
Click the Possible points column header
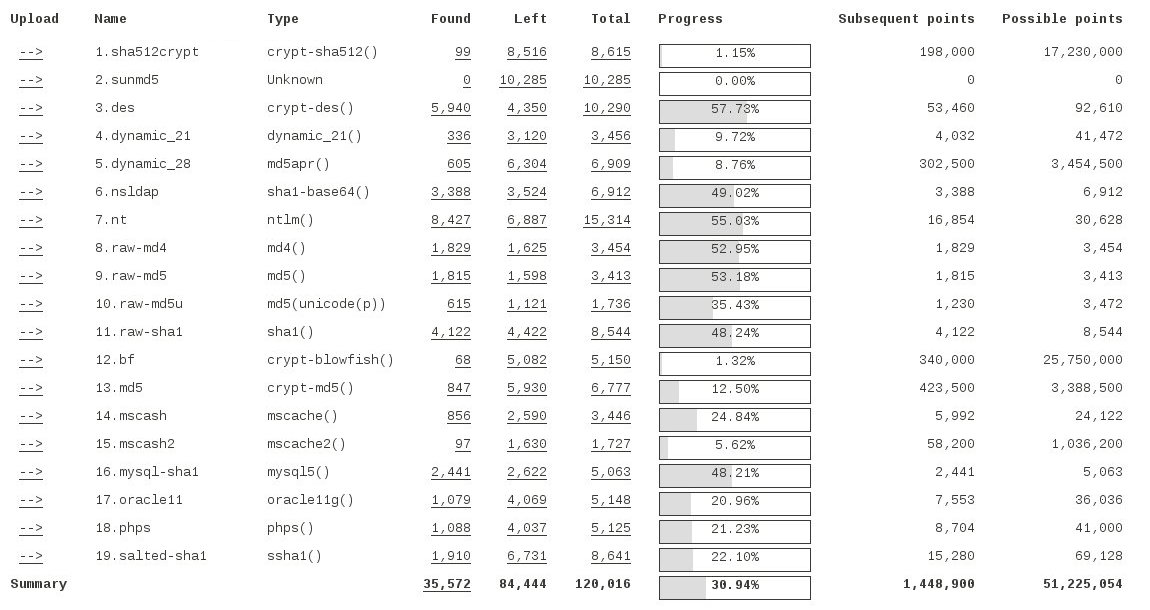1062,19
